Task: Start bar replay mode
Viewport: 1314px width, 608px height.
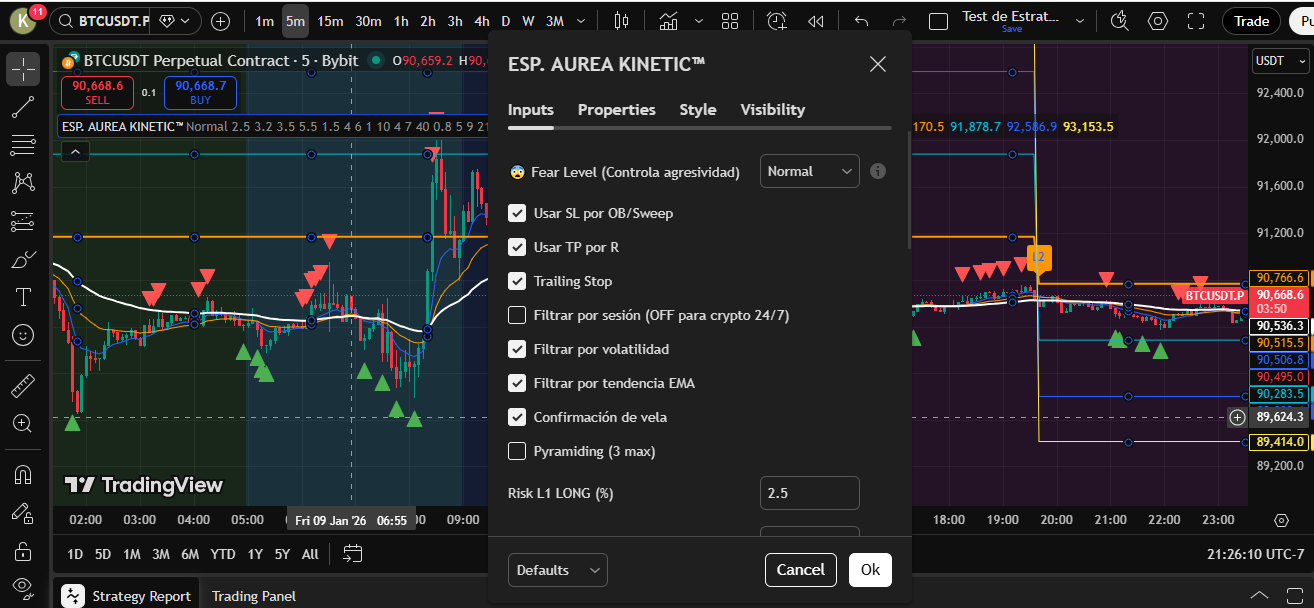Action: tap(815, 20)
